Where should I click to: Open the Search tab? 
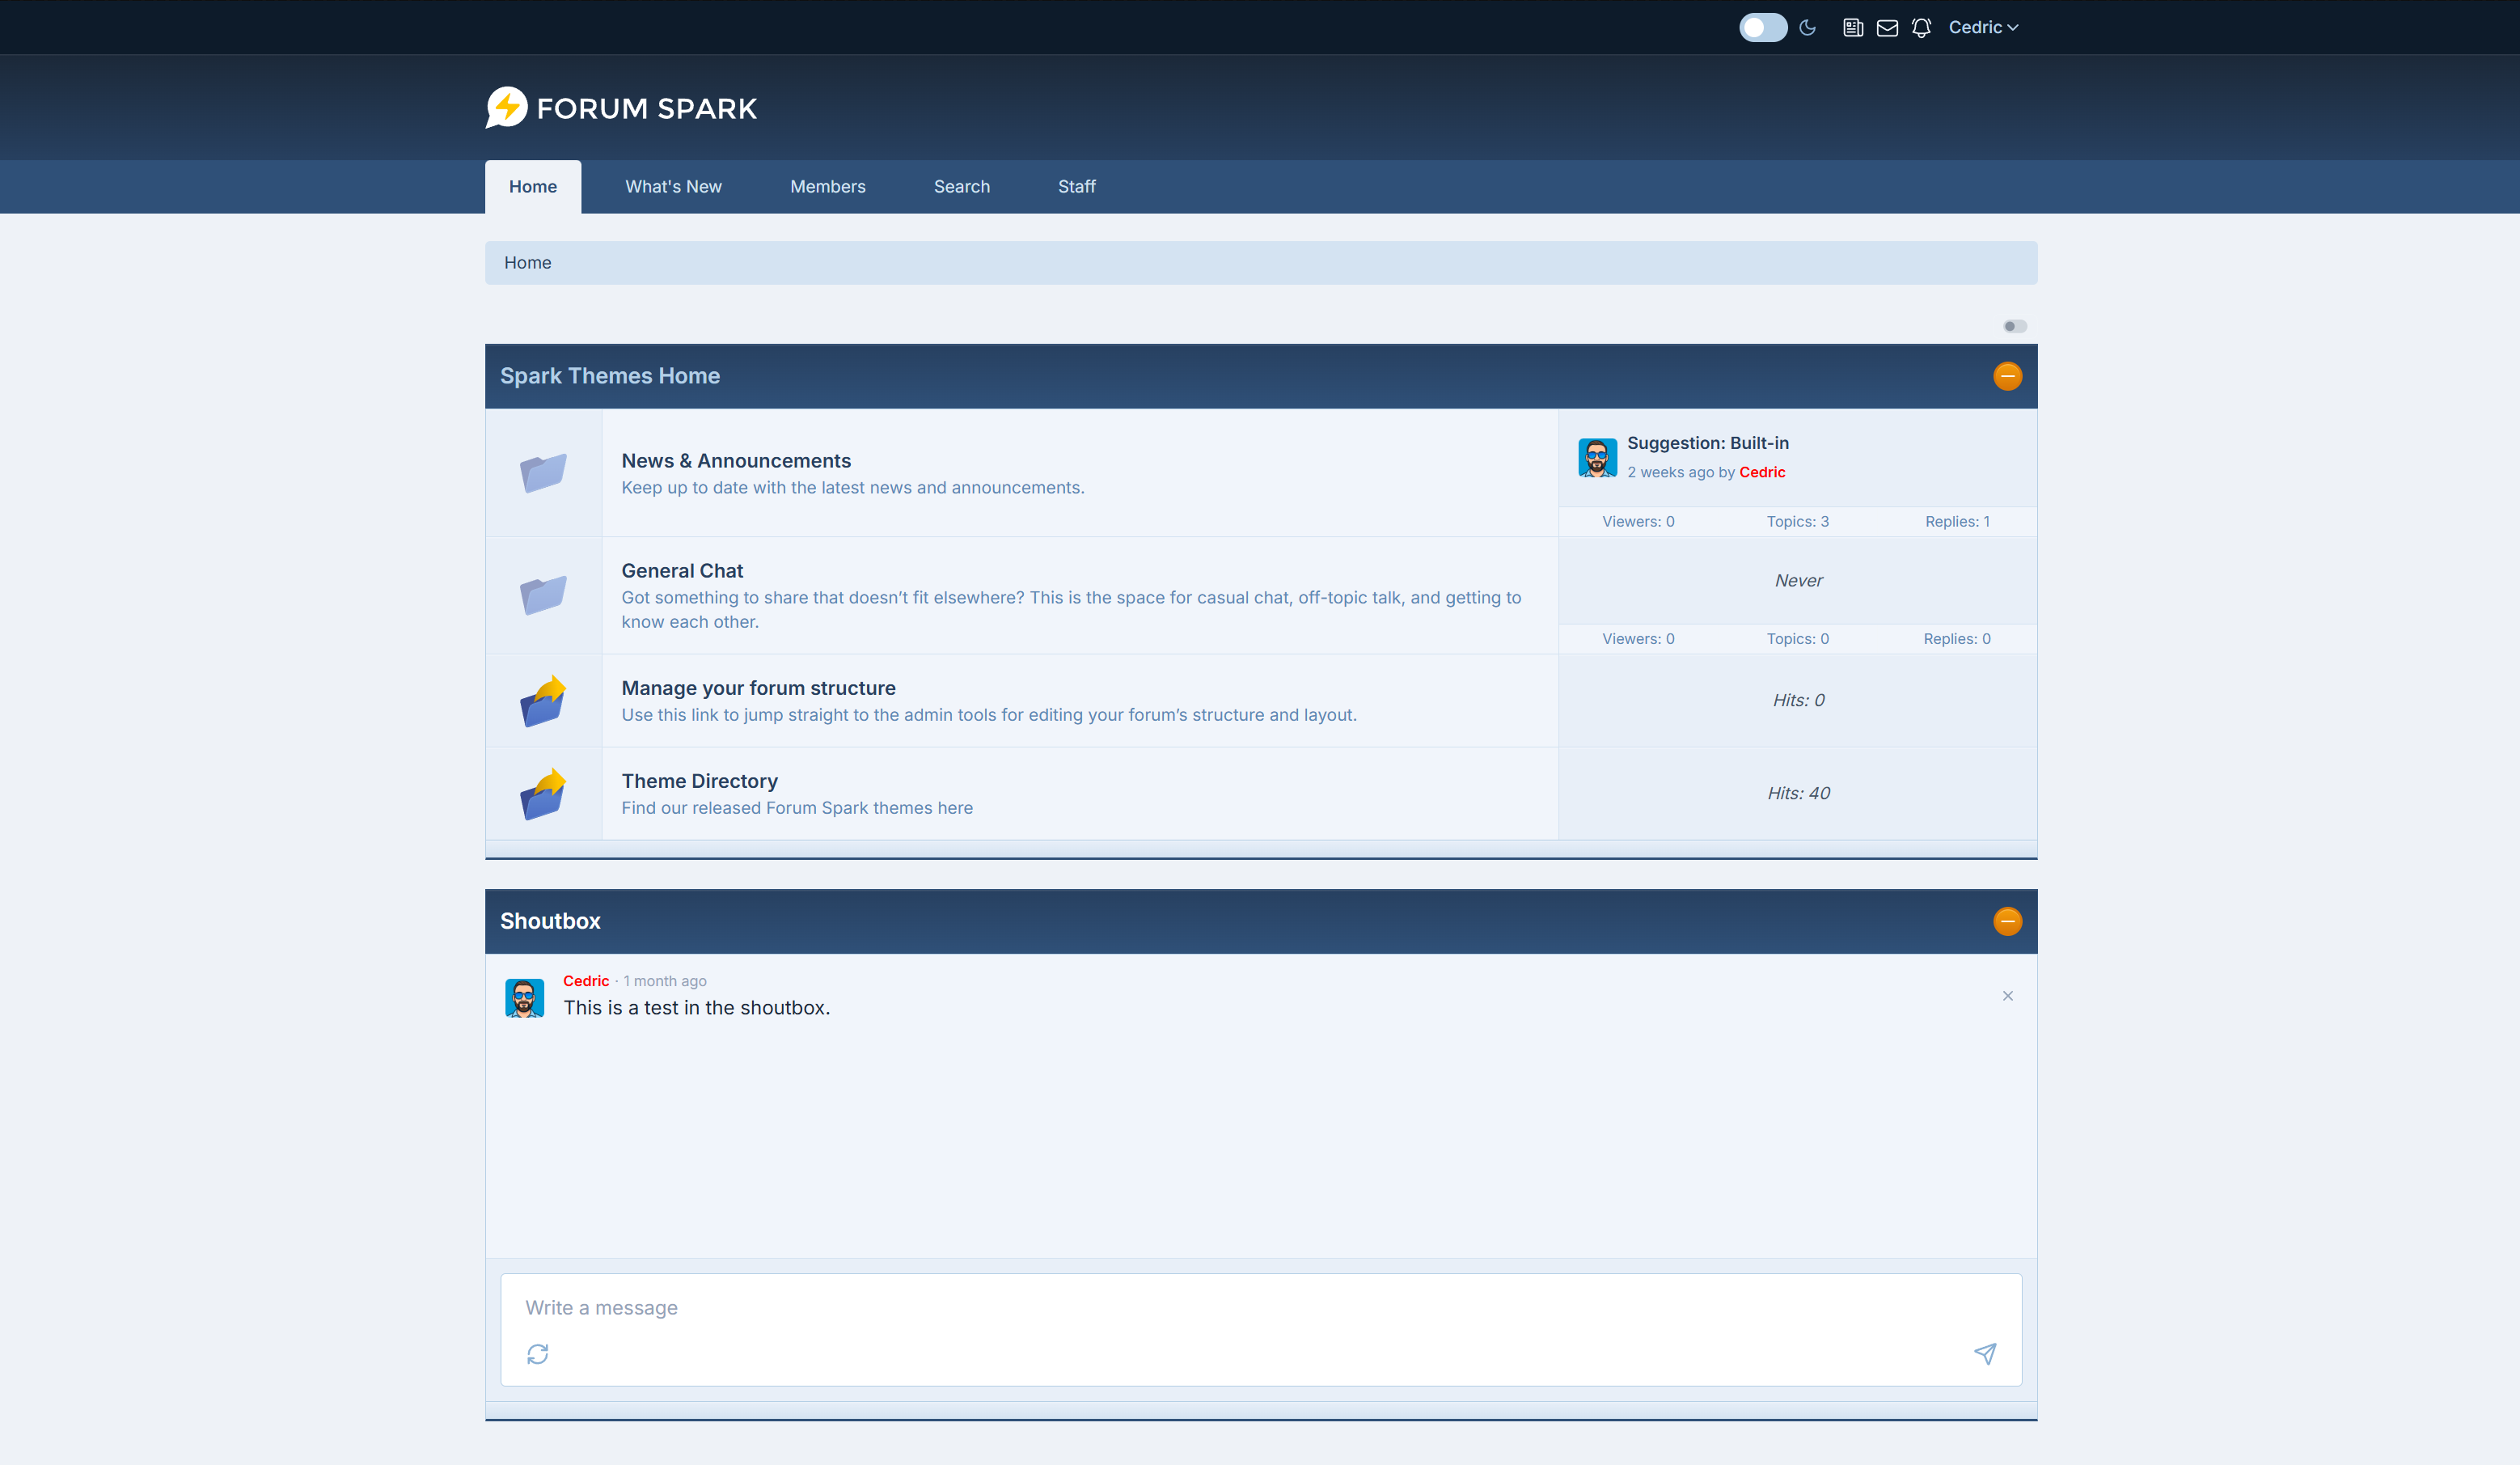coord(961,186)
